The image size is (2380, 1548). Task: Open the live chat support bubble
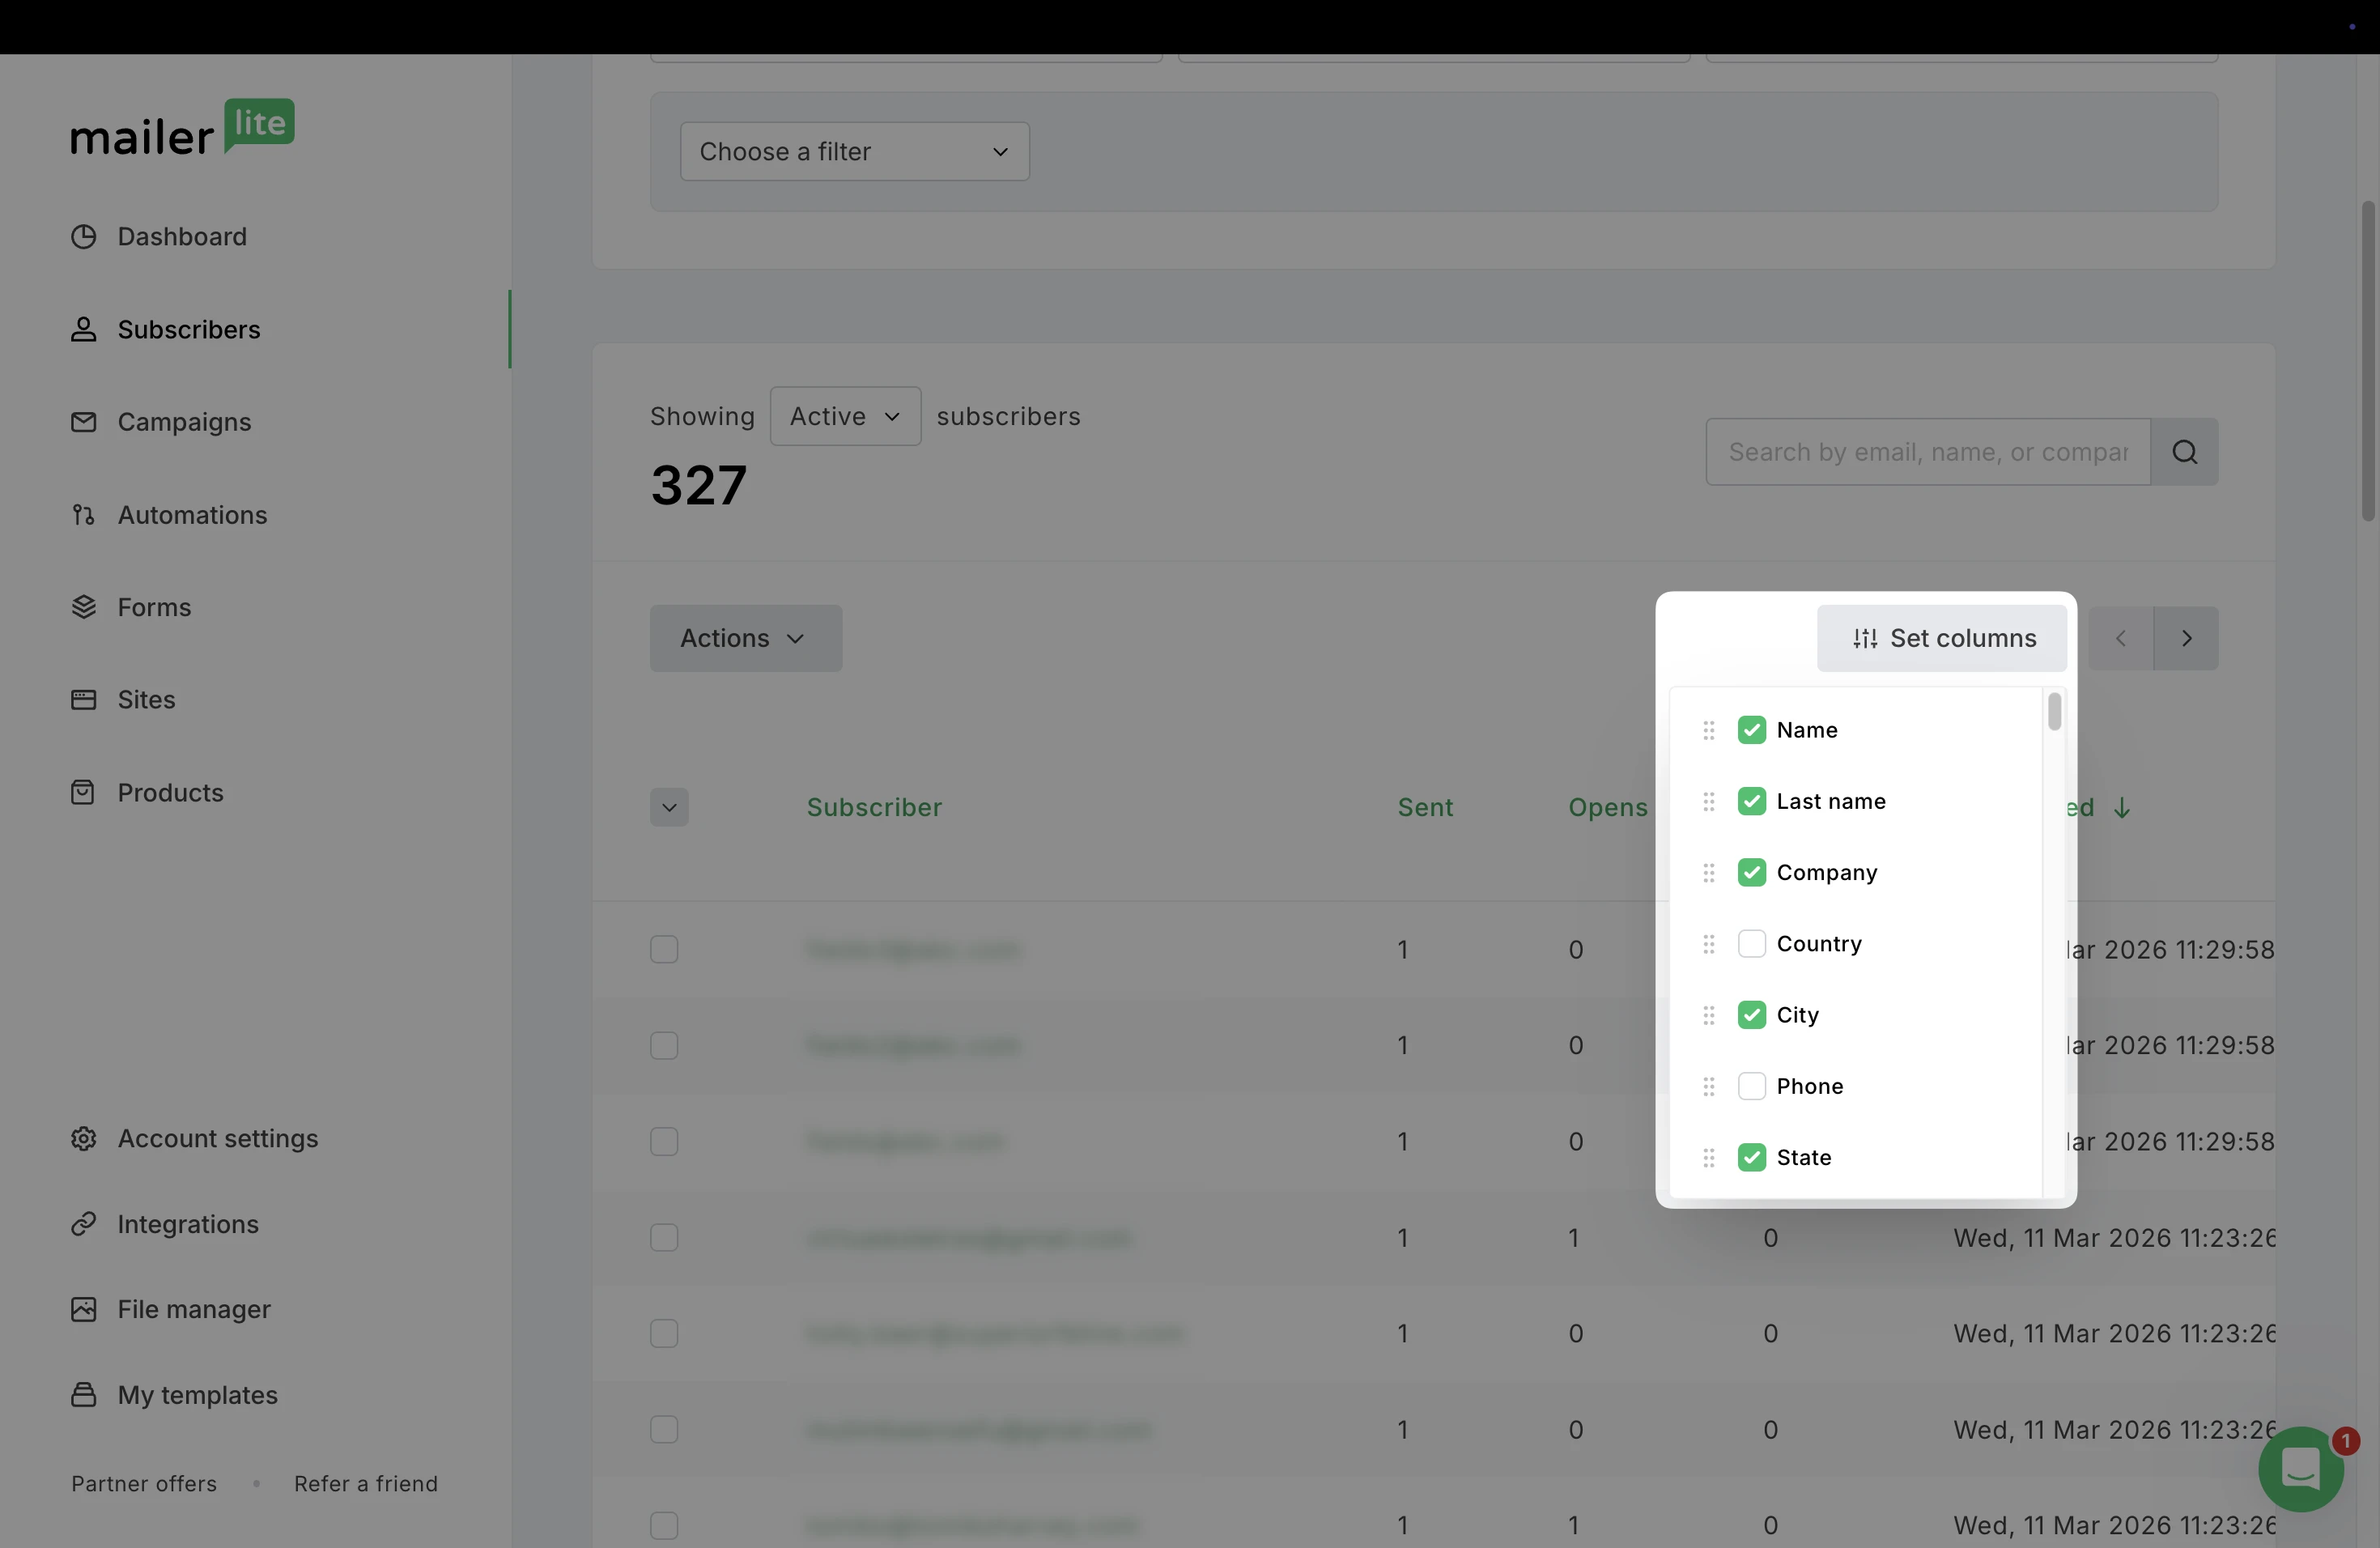2300,1468
